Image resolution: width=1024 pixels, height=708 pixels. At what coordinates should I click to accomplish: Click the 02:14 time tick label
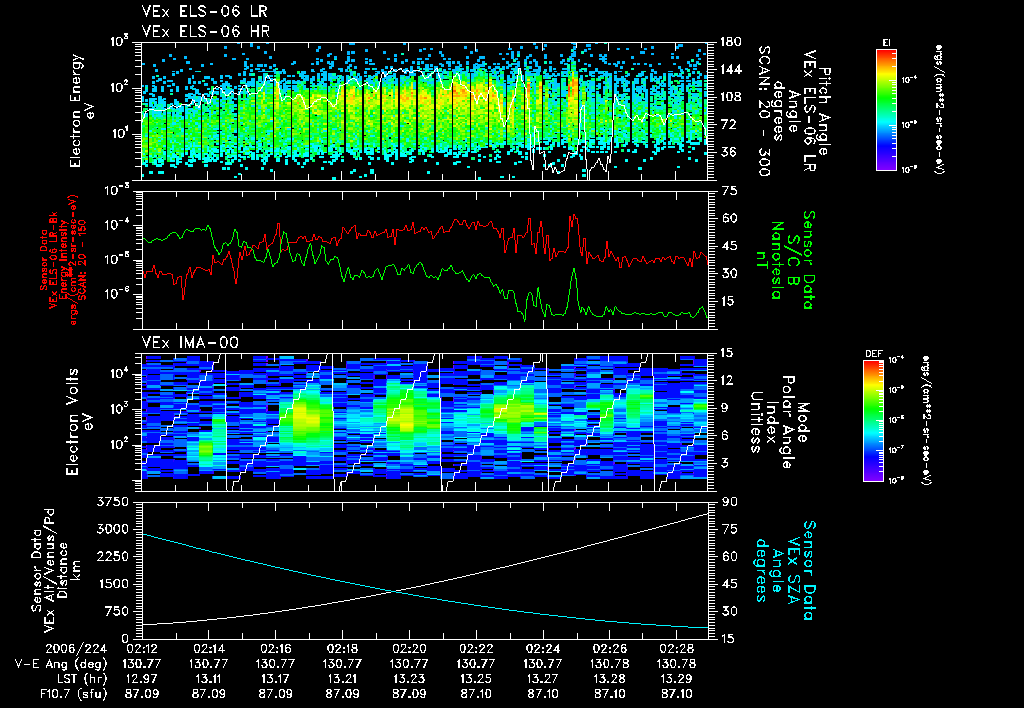pos(209,649)
